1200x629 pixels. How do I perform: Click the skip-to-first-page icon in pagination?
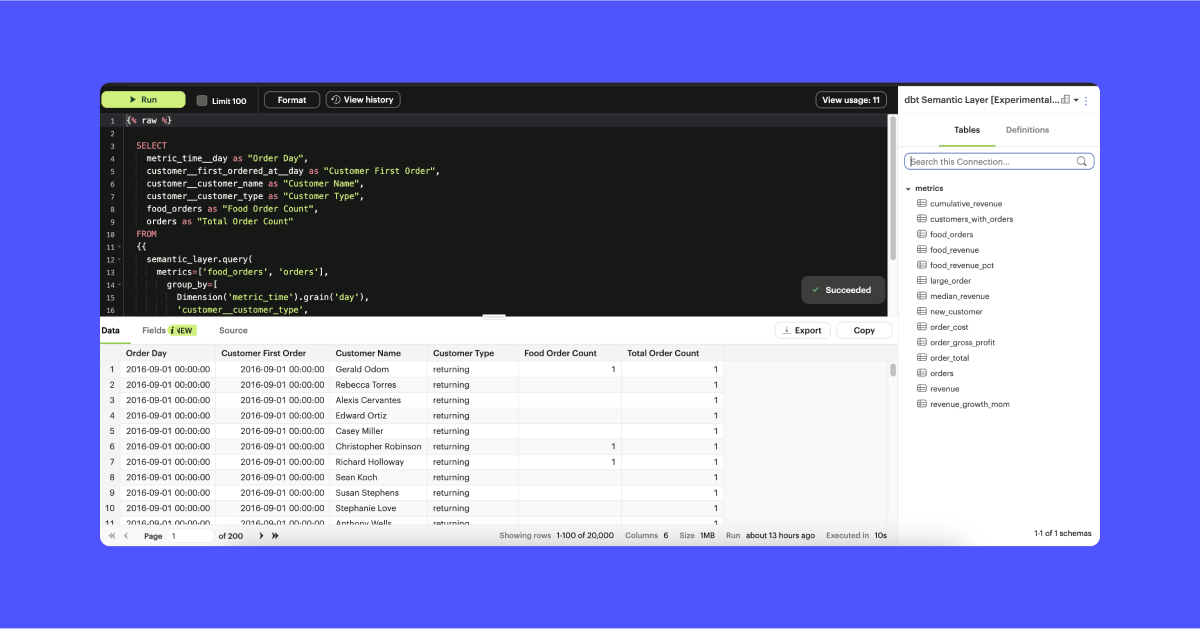coord(112,535)
